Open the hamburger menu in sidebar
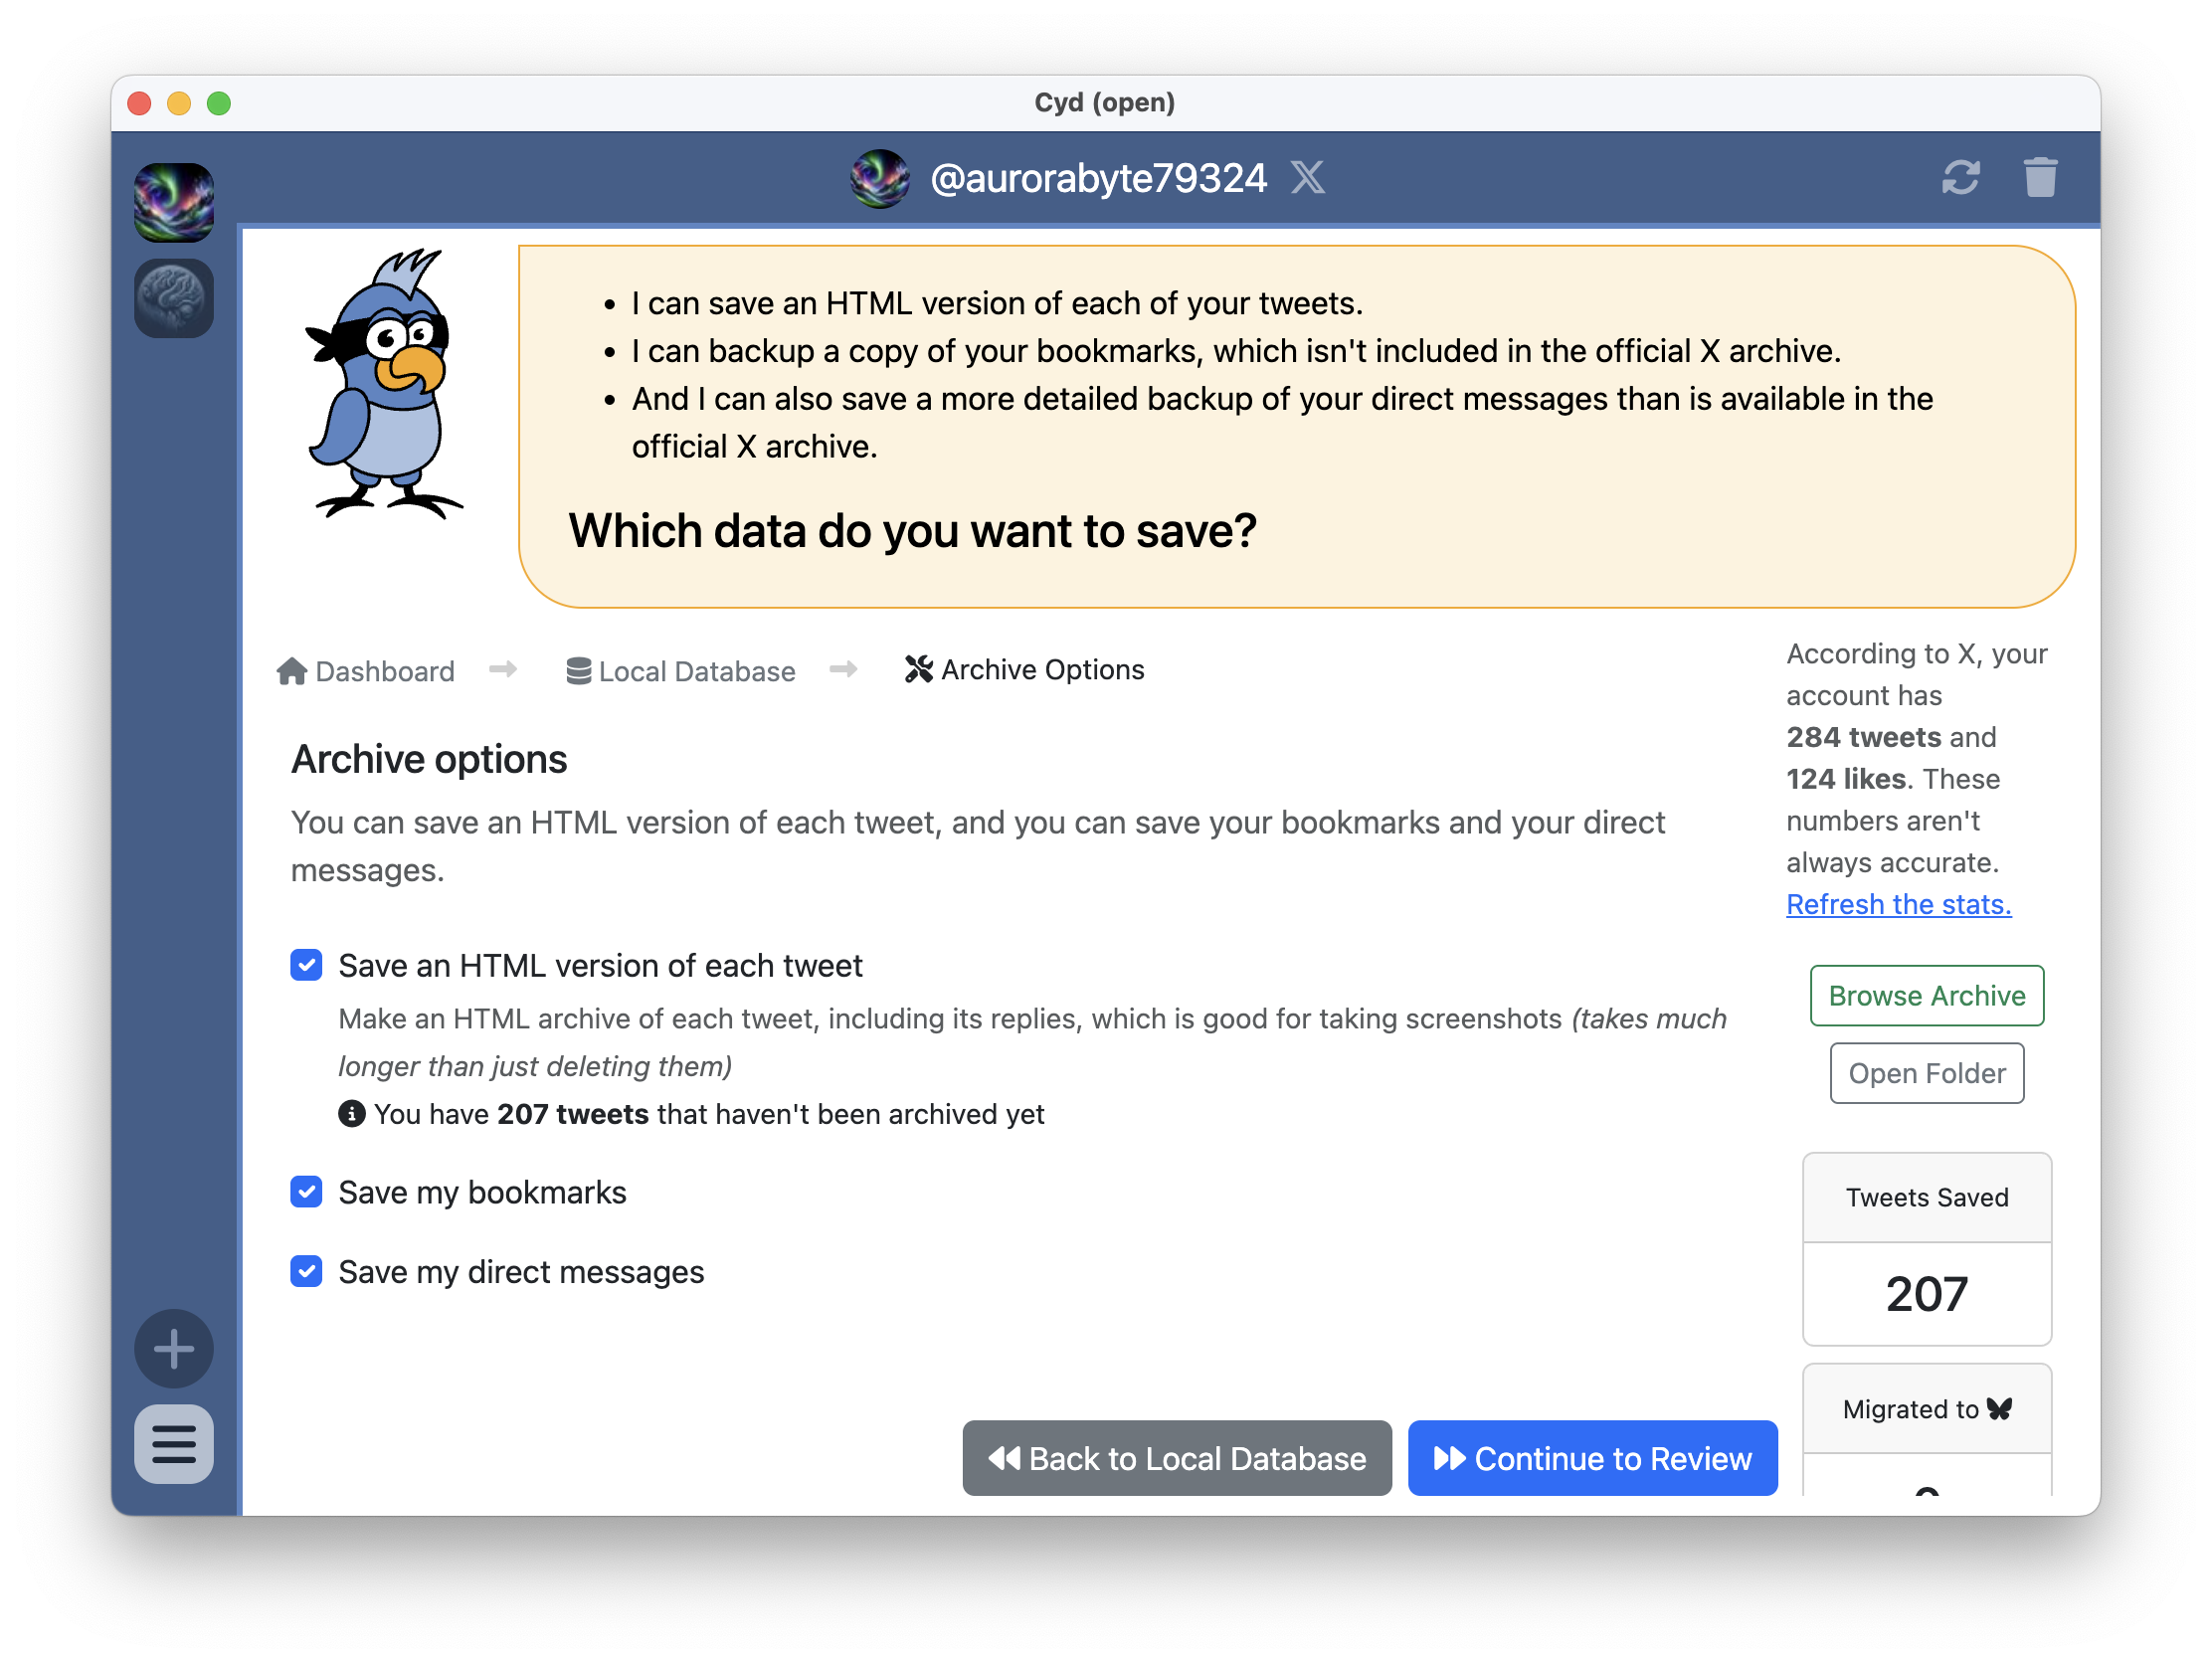 (174, 1443)
